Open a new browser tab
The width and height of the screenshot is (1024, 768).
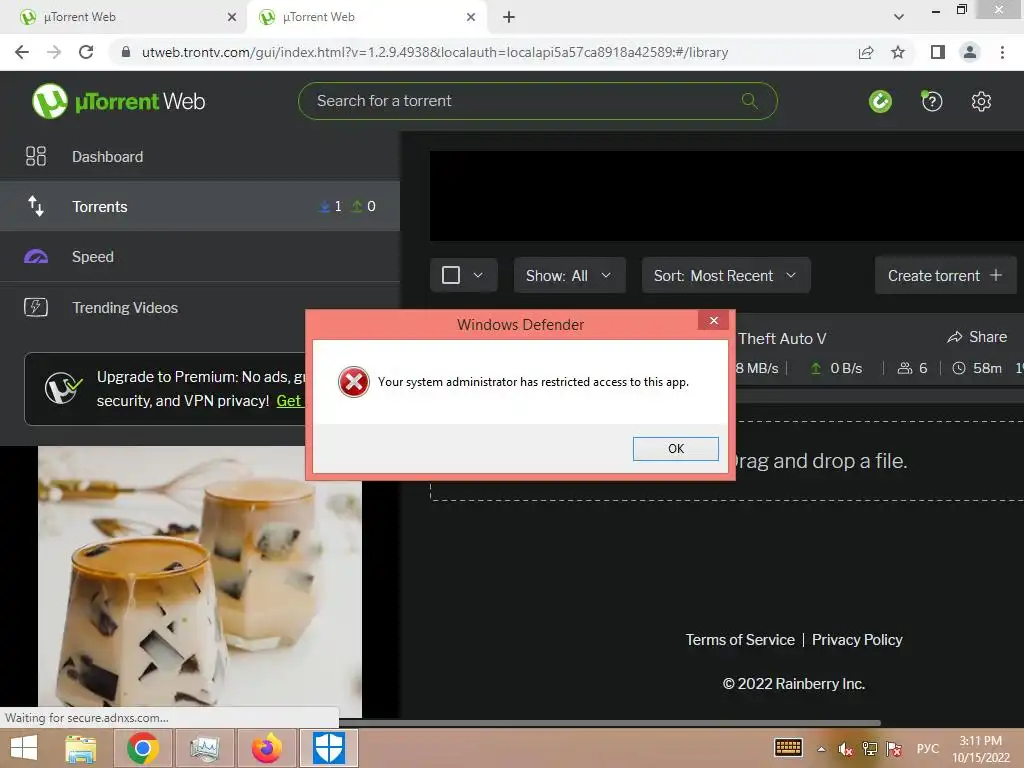pyautogui.click(x=509, y=17)
